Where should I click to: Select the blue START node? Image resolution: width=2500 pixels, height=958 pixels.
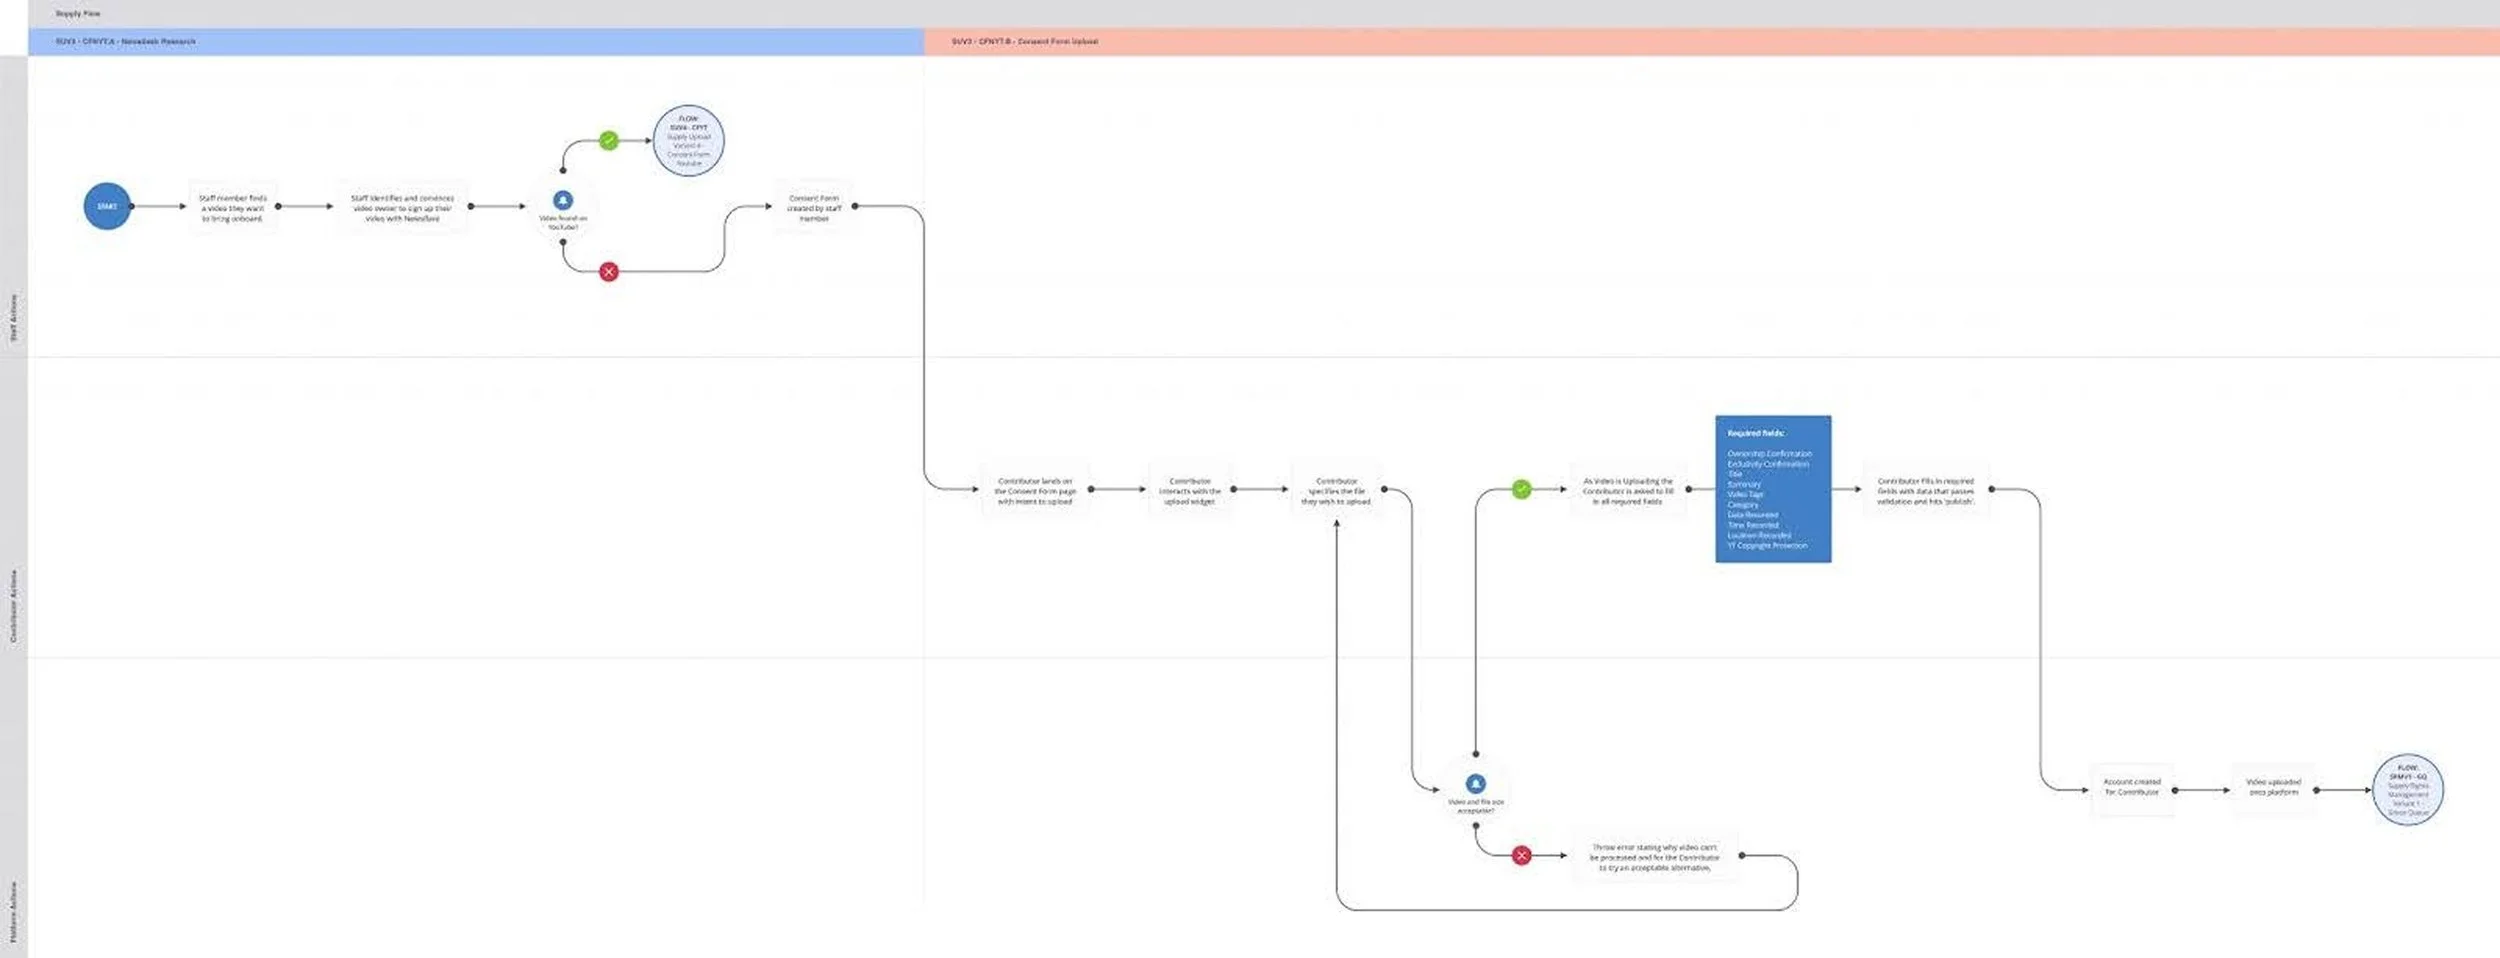(107, 205)
